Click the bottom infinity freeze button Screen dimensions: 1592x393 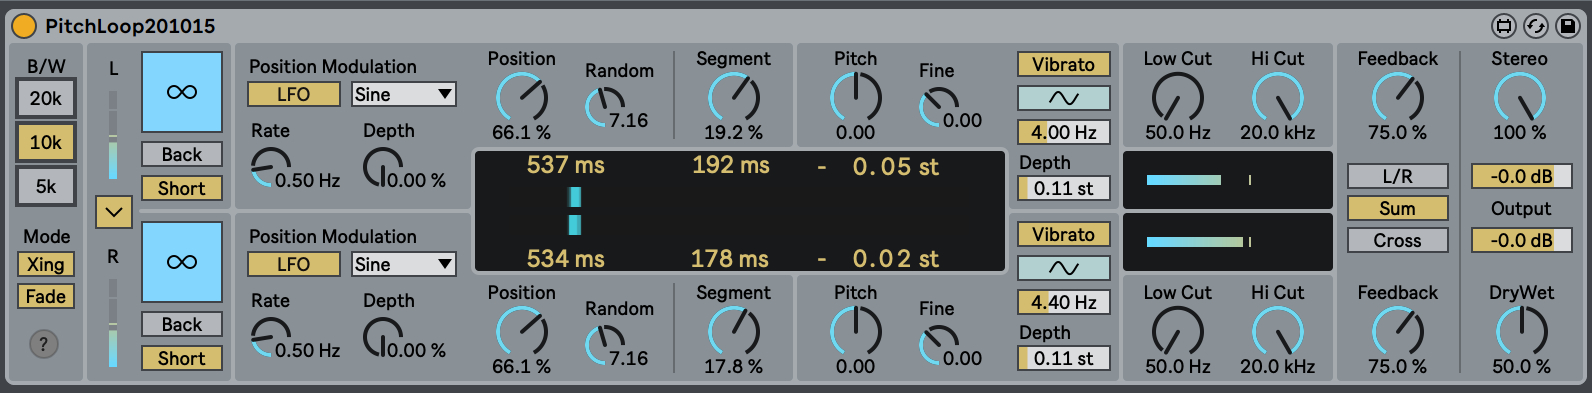(x=182, y=262)
